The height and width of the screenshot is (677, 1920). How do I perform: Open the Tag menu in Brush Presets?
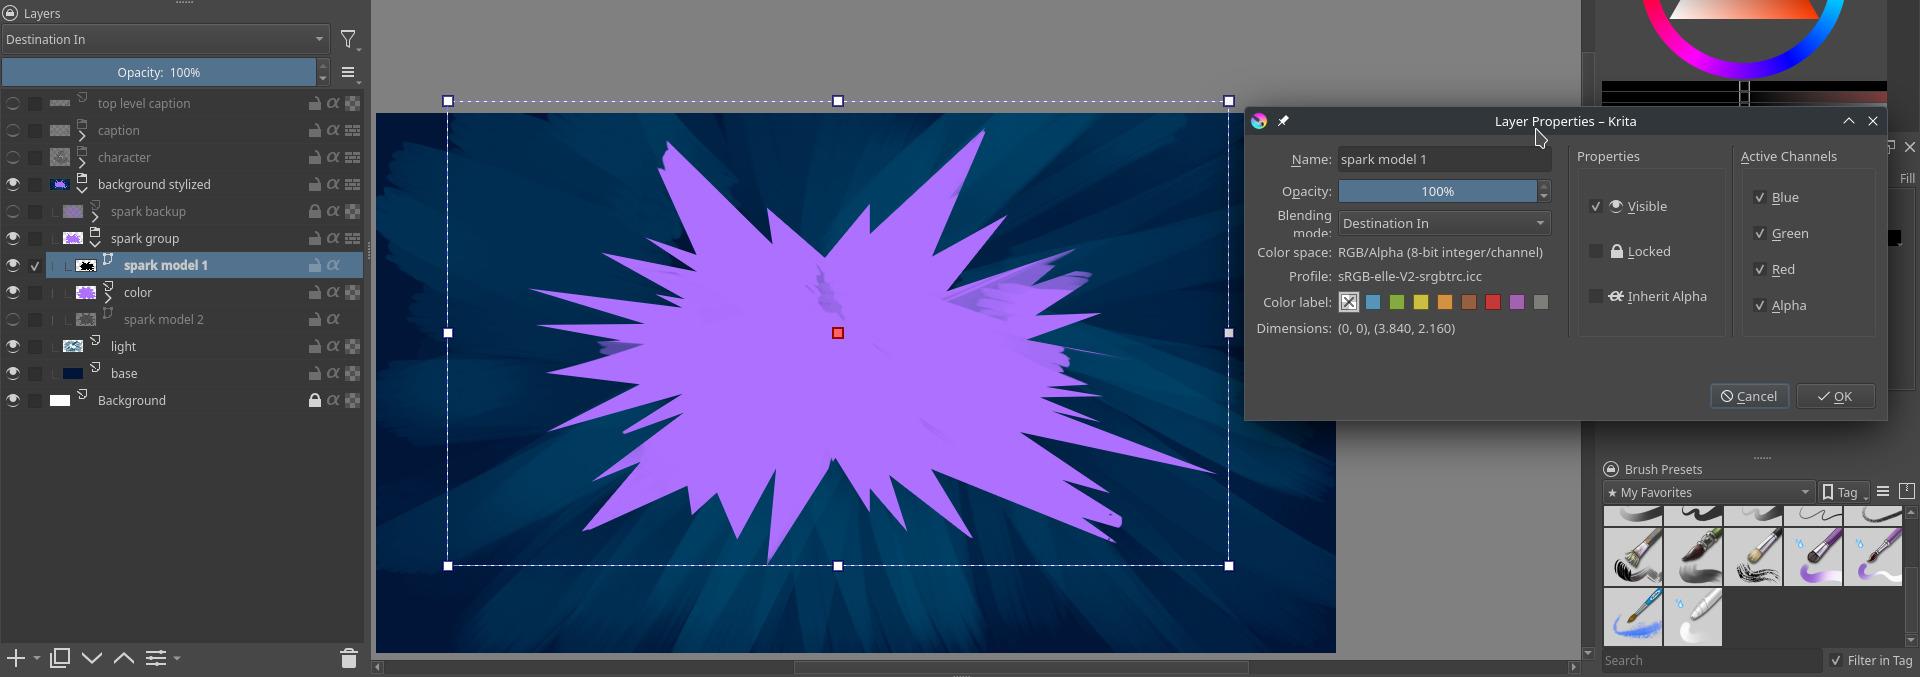click(1845, 492)
